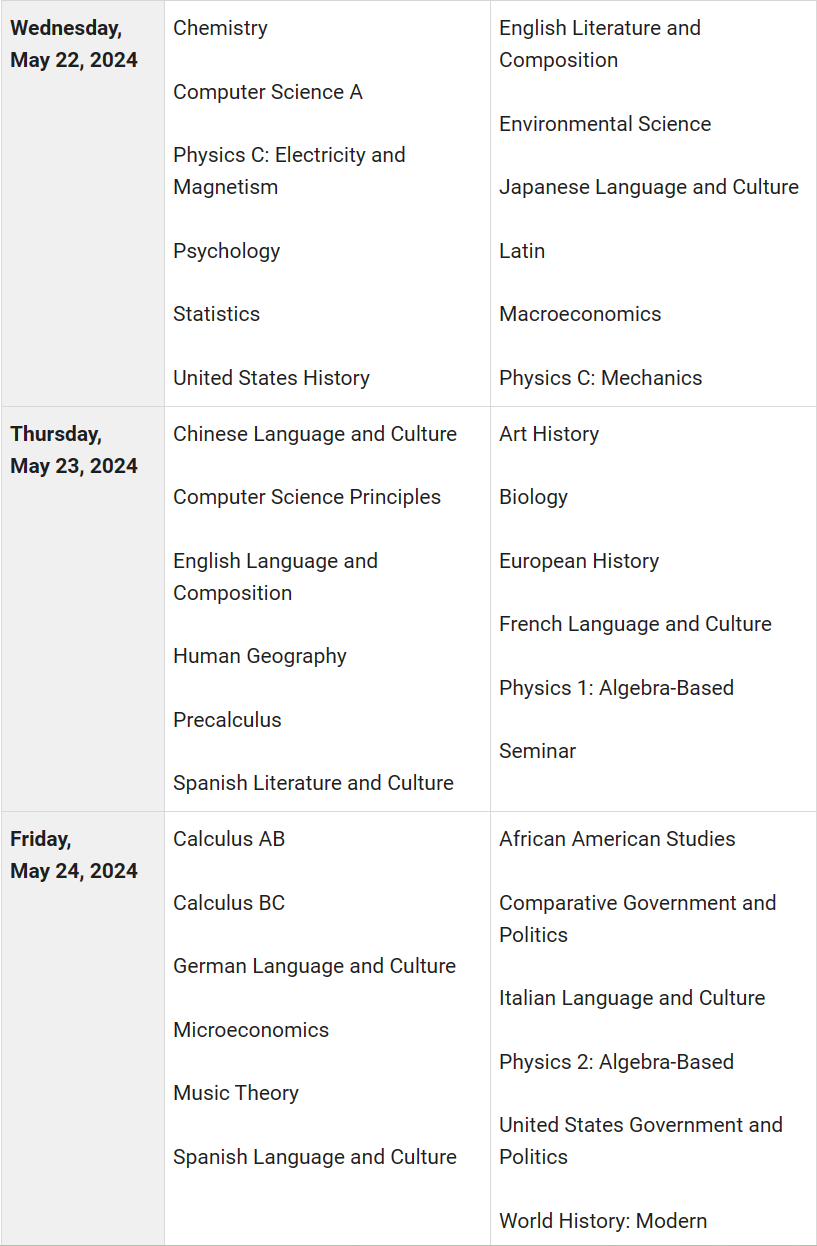Open the Precalculus exam entry
This screenshot has height=1246, width=817.
point(227,720)
